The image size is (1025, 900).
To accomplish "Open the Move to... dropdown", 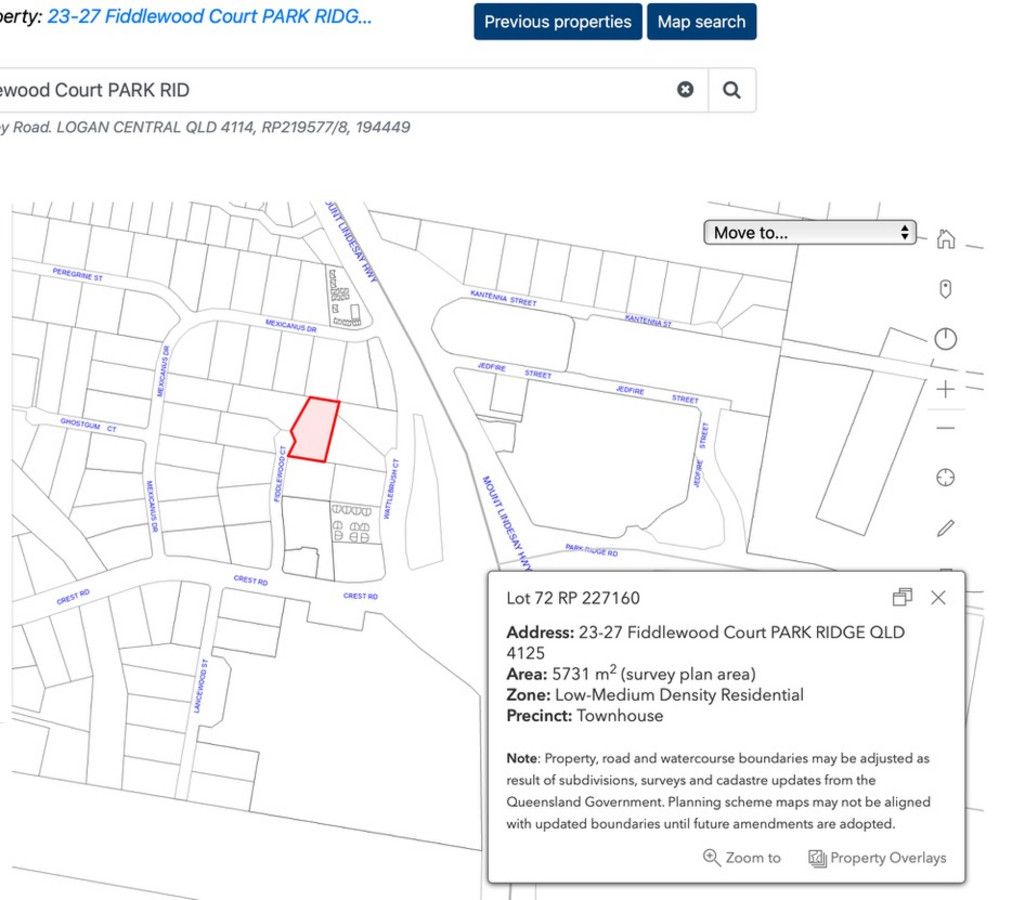I will (809, 233).
